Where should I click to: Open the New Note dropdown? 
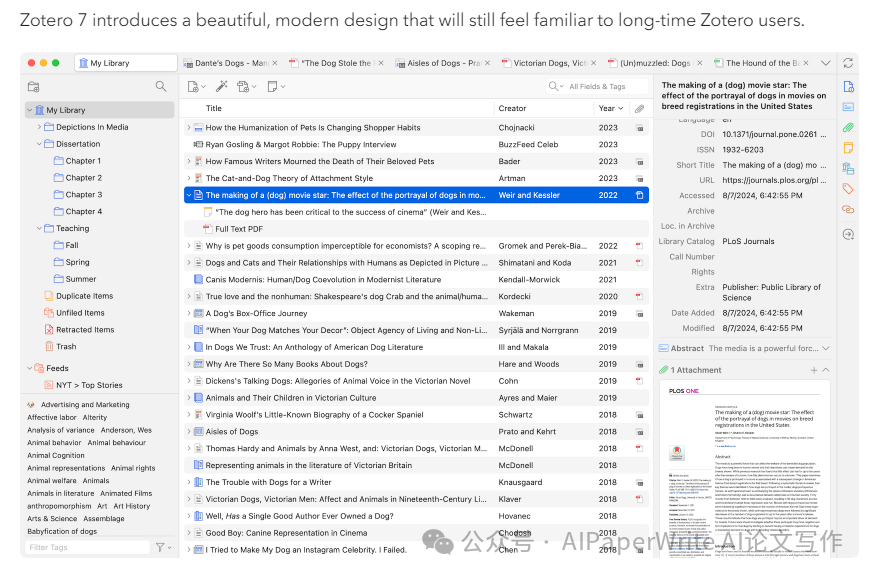point(276,87)
